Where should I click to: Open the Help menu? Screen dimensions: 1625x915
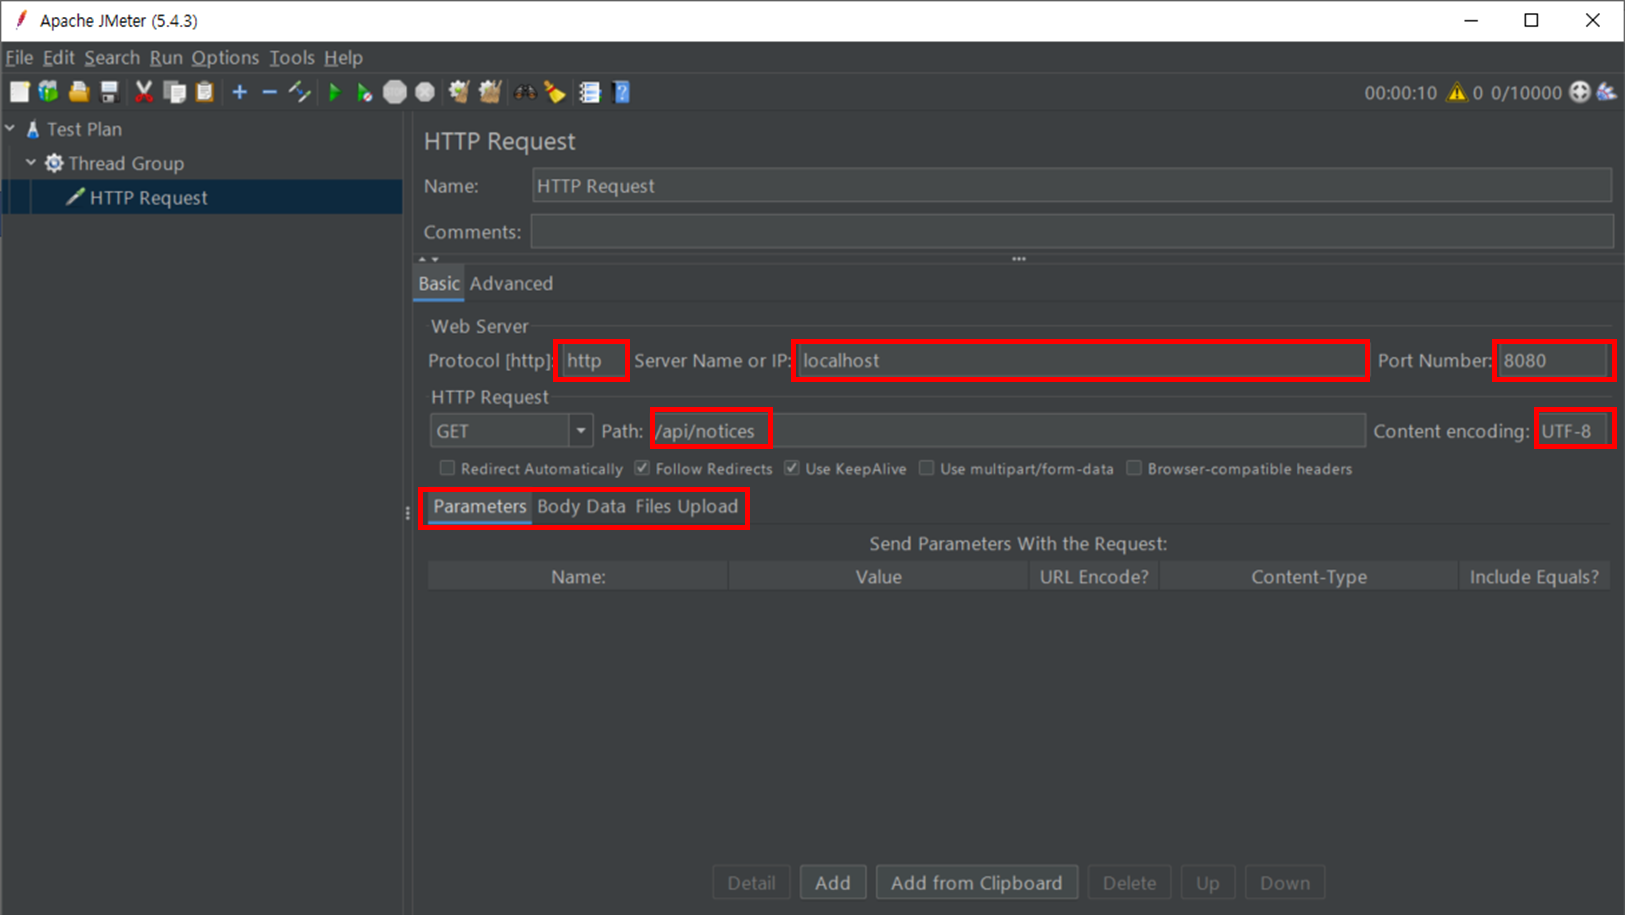pyautogui.click(x=343, y=58)
